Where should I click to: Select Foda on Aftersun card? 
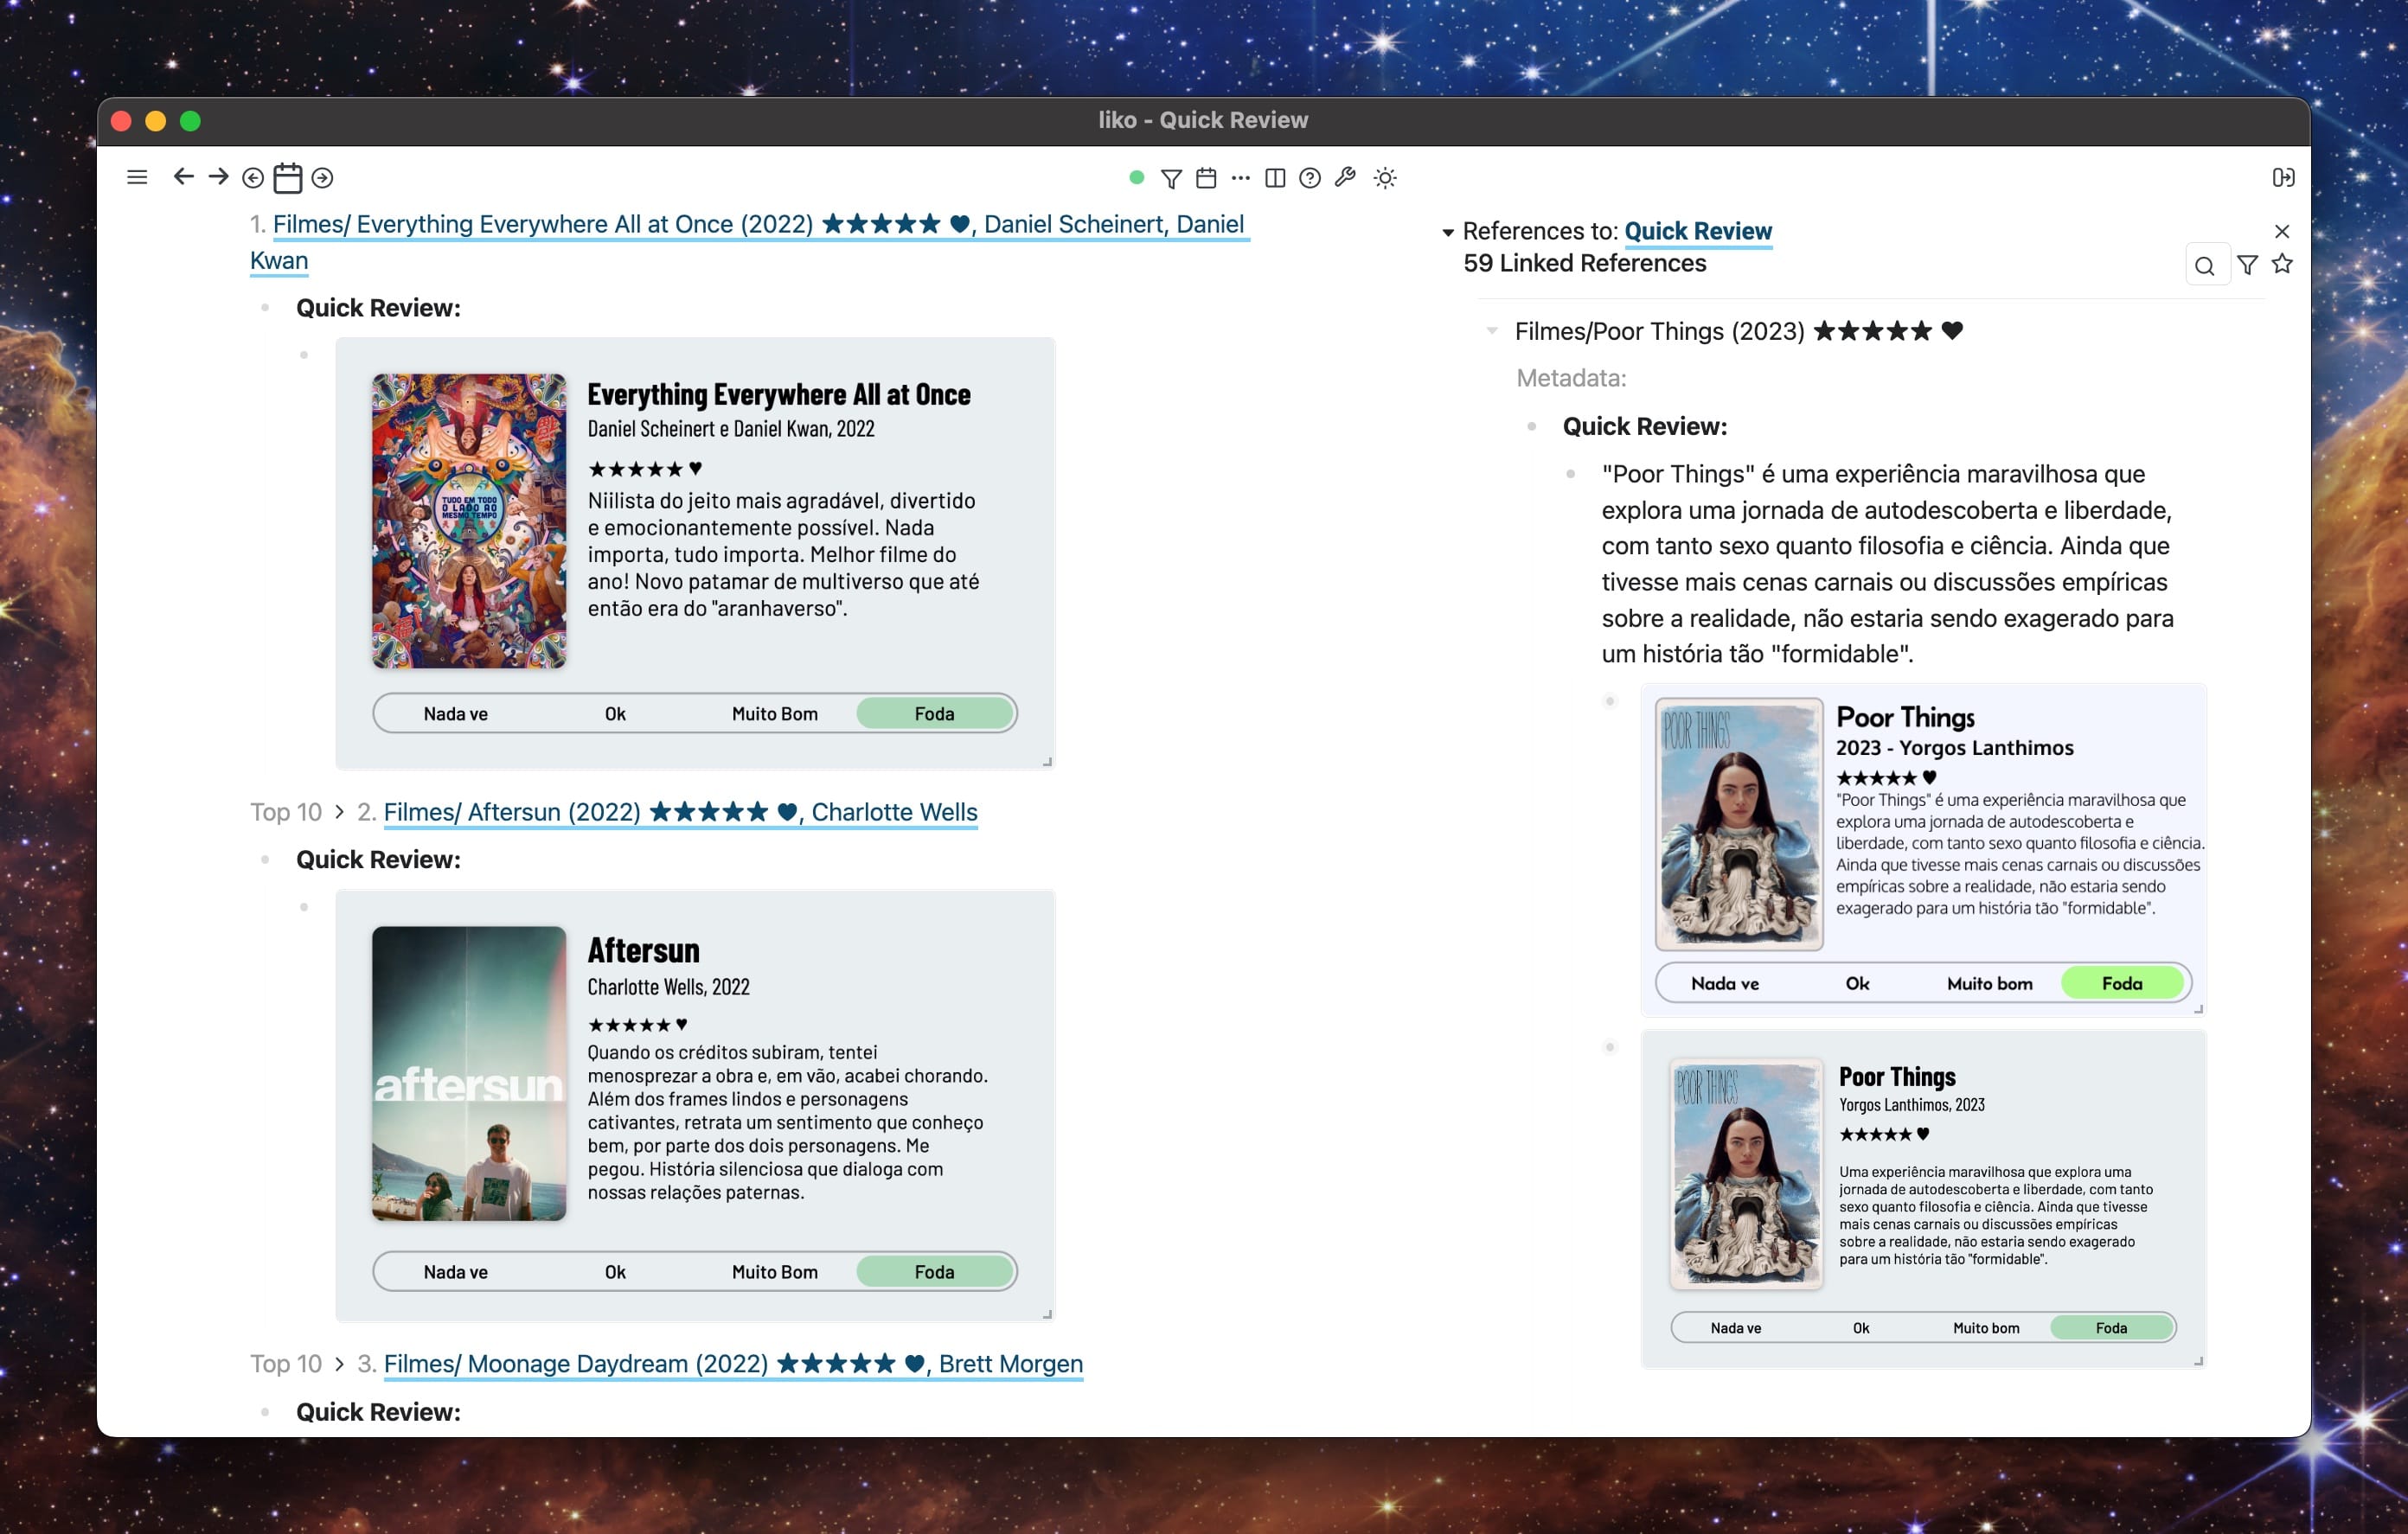934,1271
